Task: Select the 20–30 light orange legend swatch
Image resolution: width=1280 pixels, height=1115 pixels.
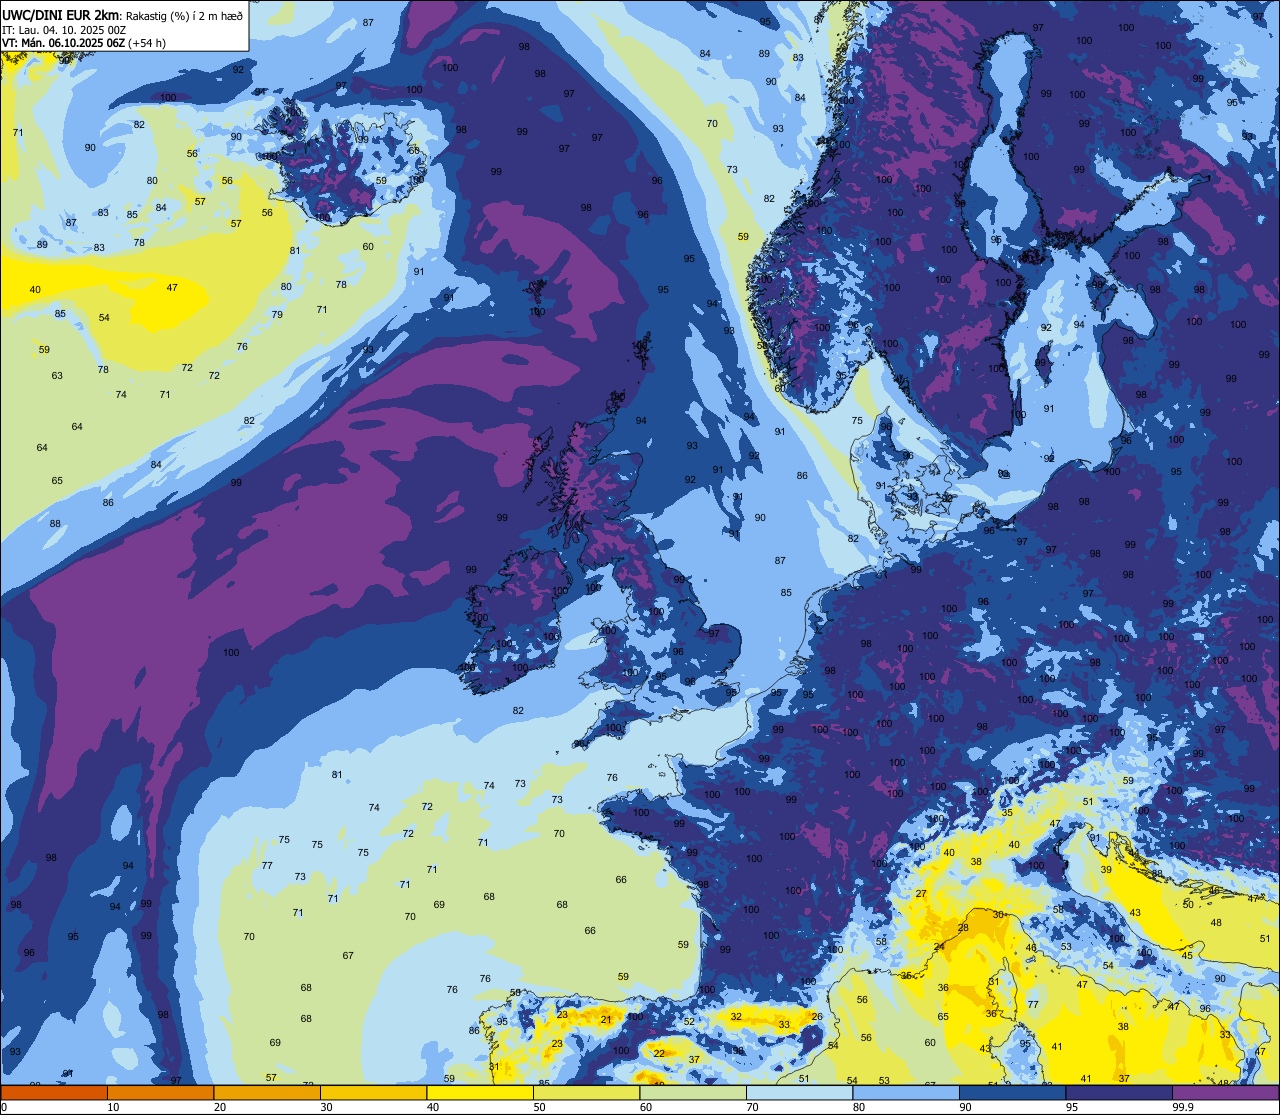Action: [x=267, y=1092]
